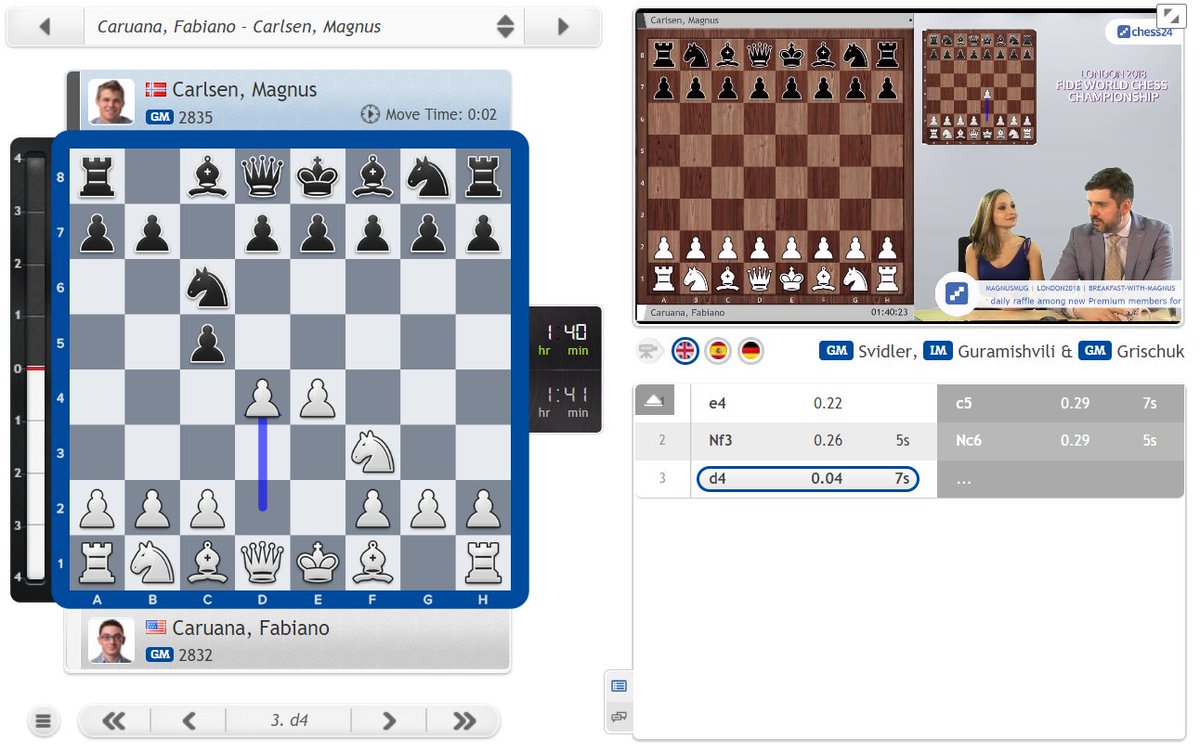Click commentator name Svidler
This screenshot has height=752, width=1200.
888,351
